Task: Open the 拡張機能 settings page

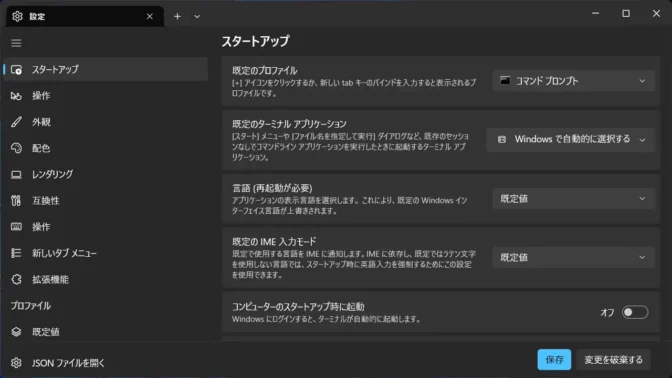Action: point(106,279)
